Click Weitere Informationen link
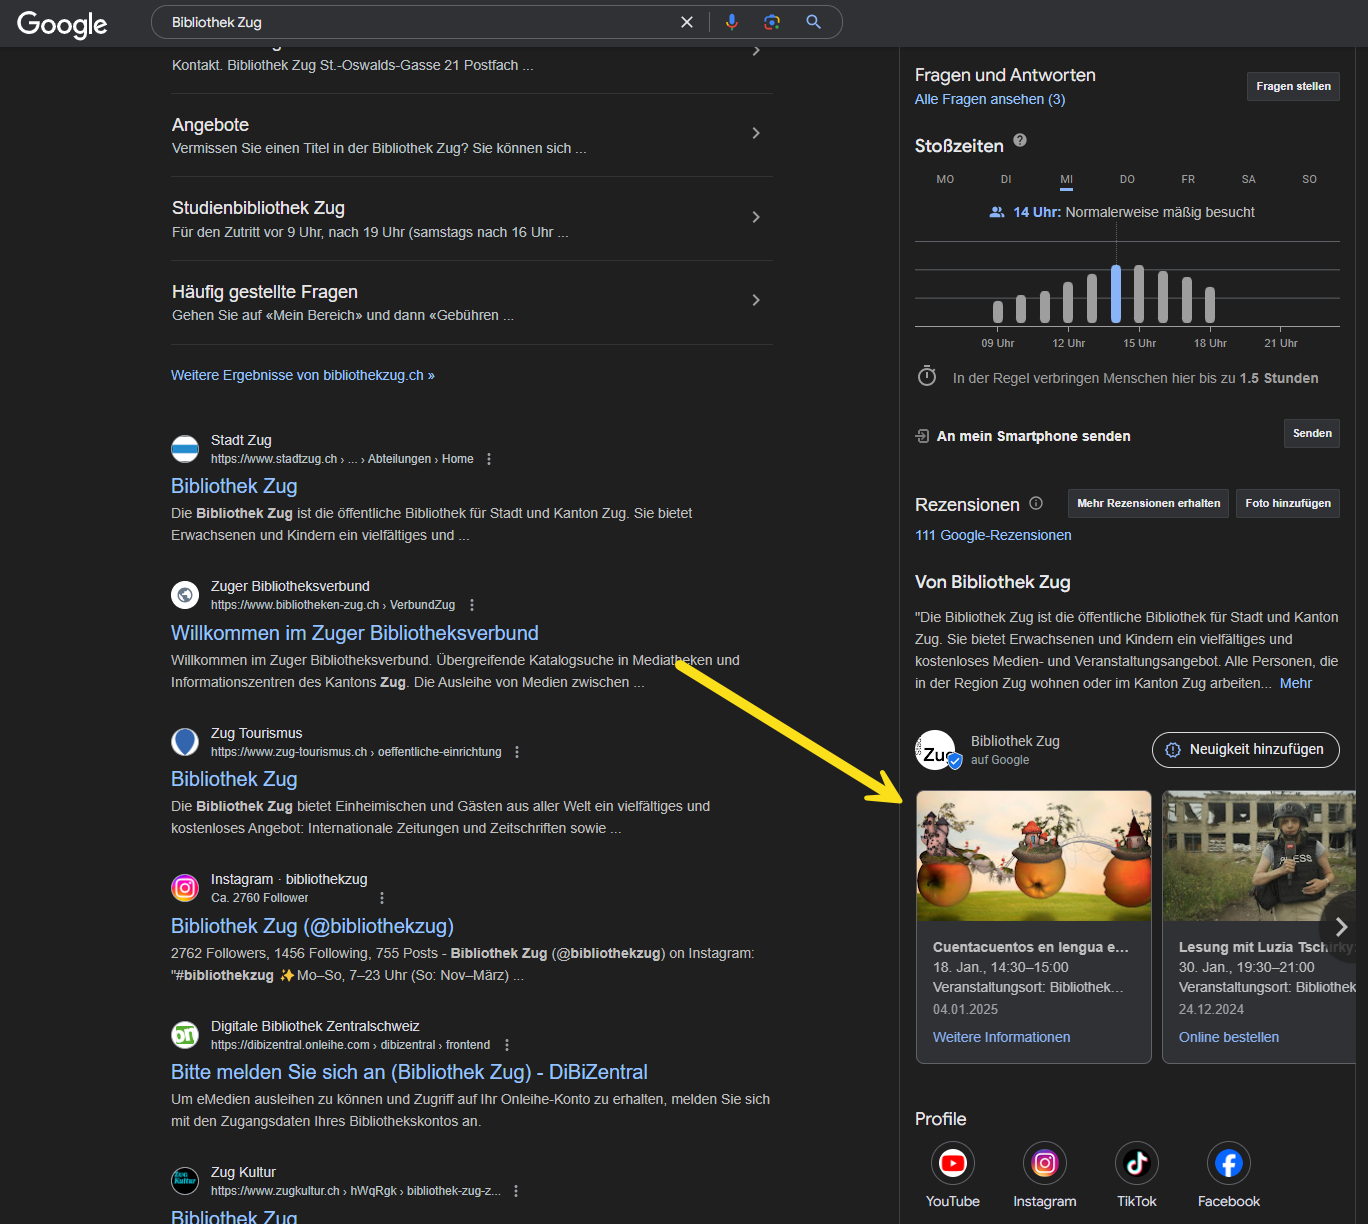 click(x=1001, y=1037)
